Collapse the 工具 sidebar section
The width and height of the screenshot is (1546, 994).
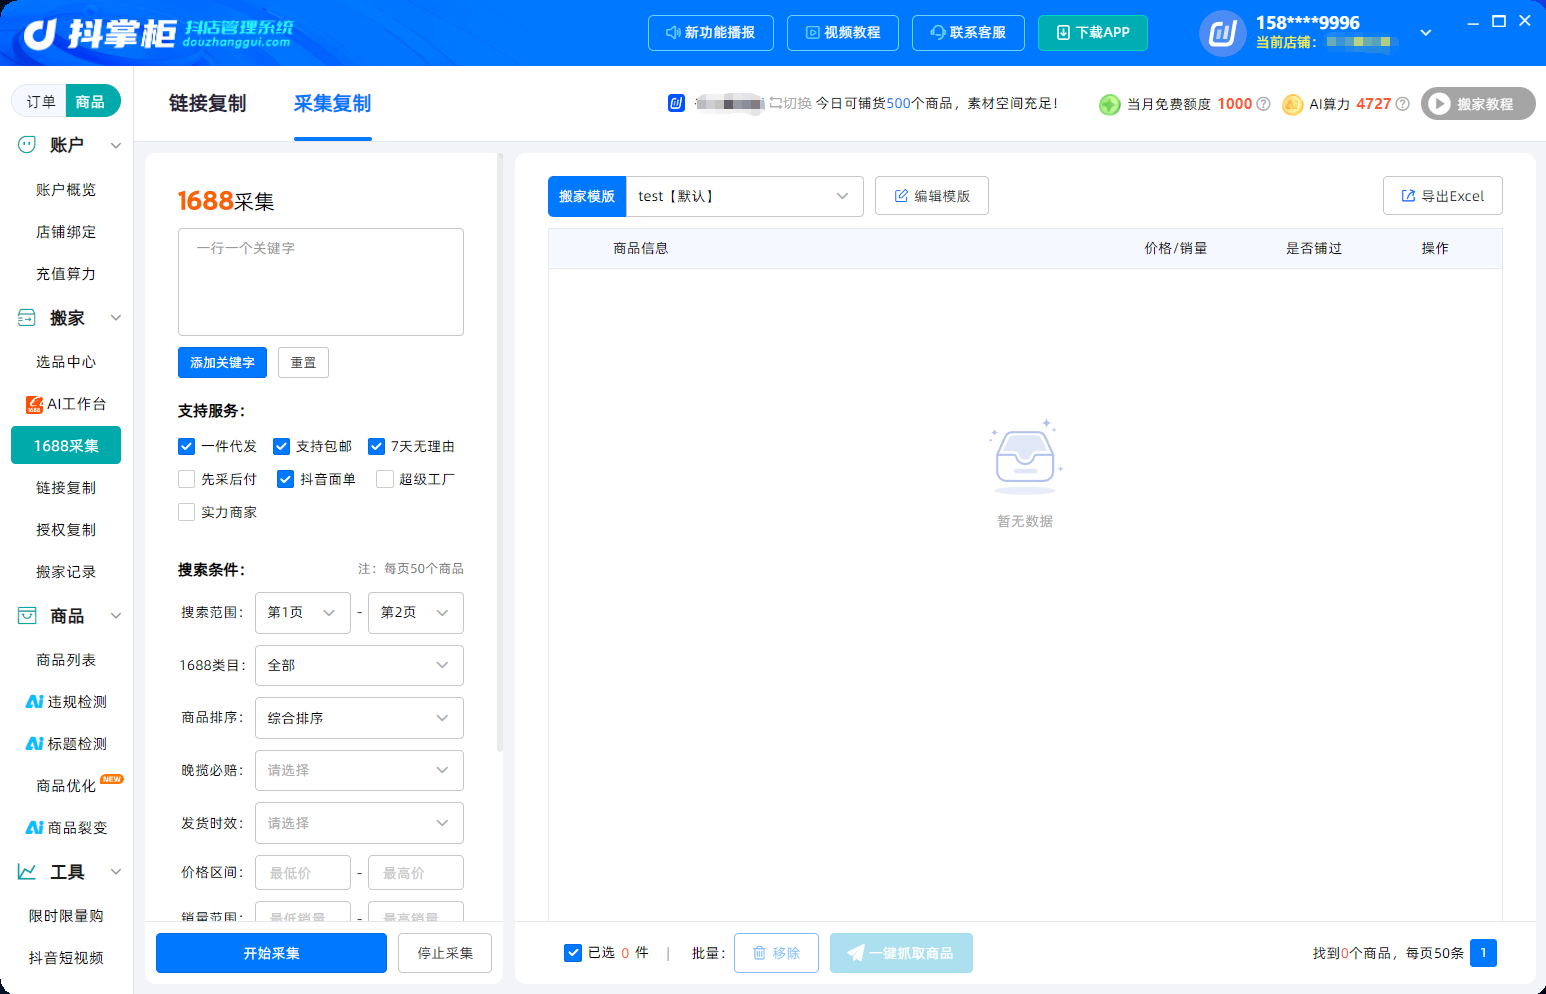(x=116, y=872)
